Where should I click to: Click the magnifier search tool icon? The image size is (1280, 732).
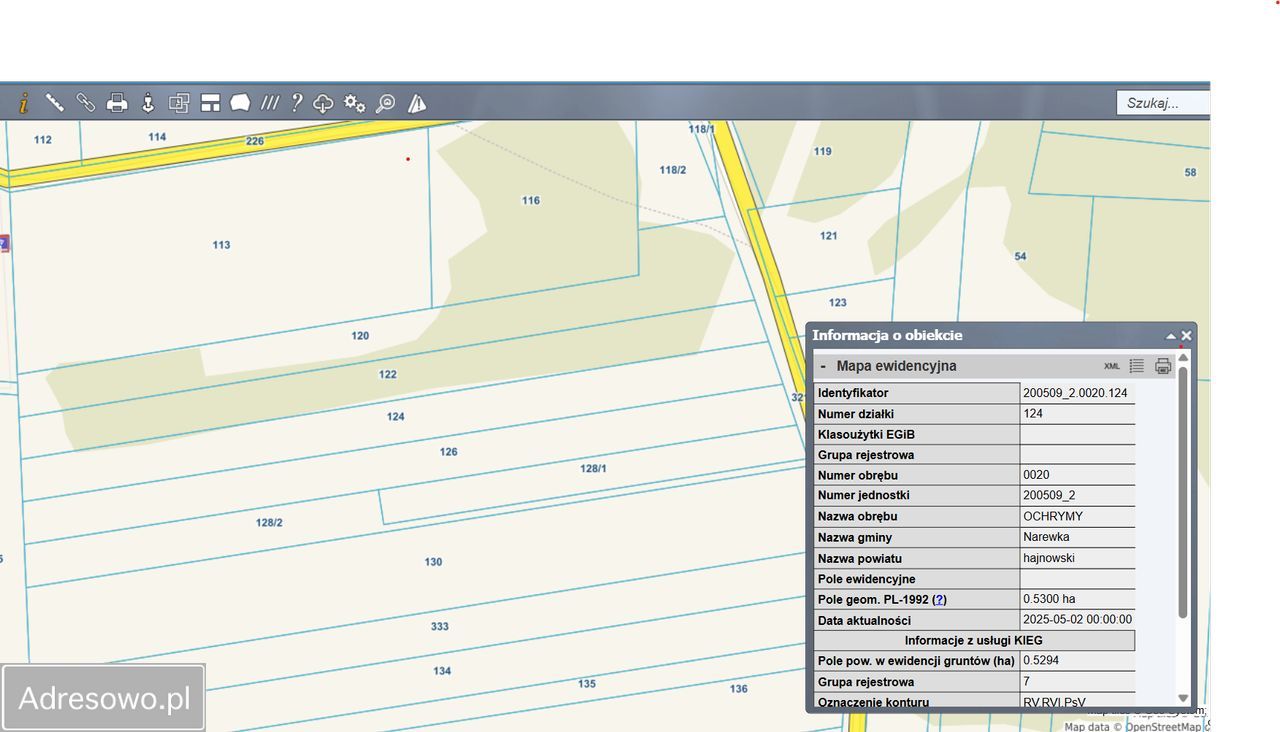(x=385, y=103)
